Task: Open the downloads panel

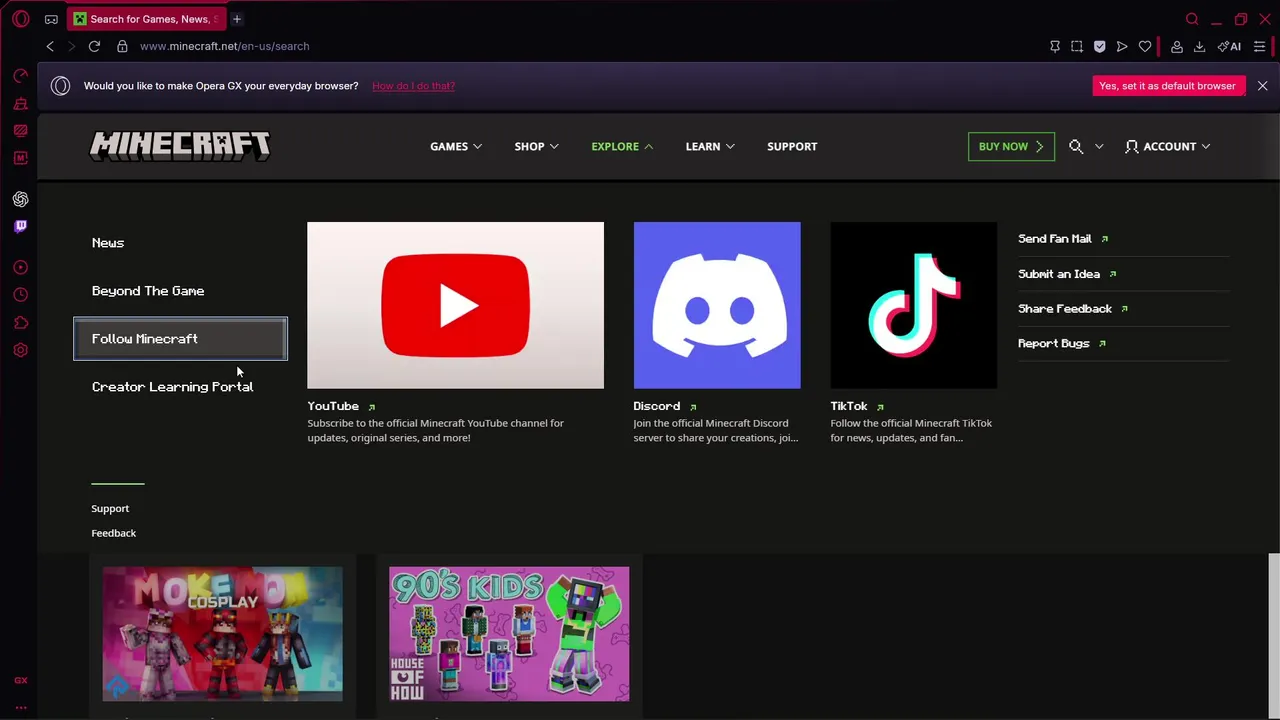Action: pyautogui.click(x=1199, y=46)
